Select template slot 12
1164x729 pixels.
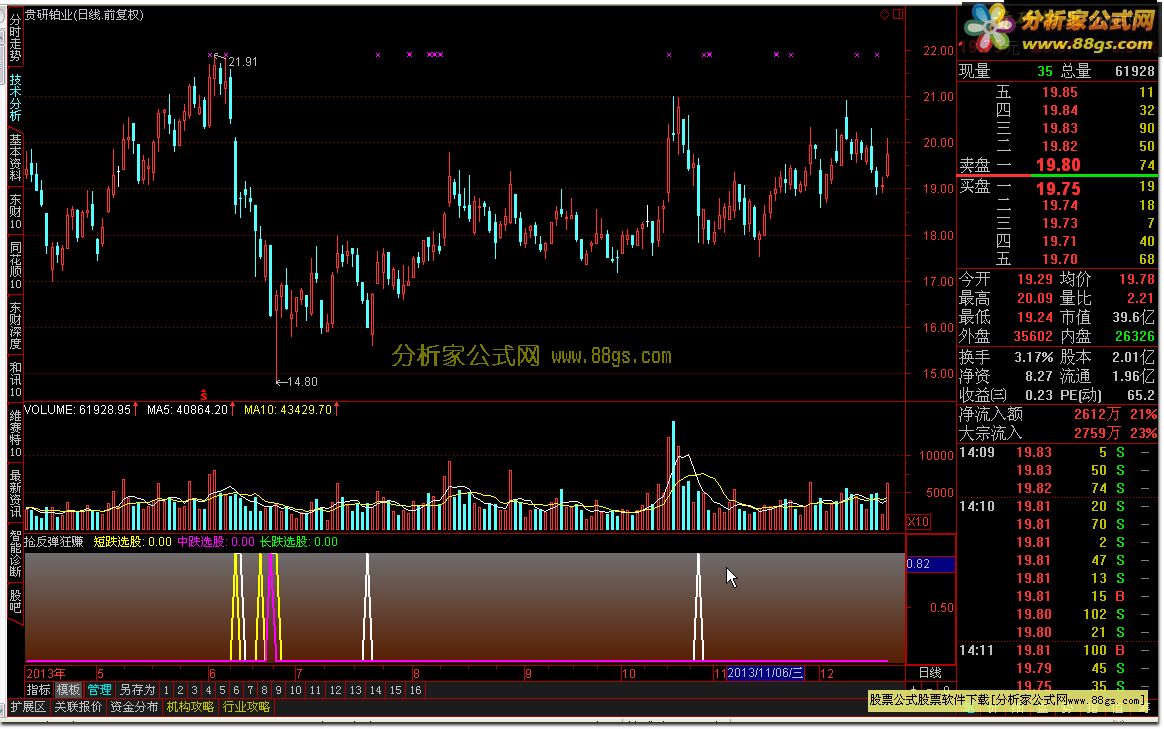click(336, 690)
